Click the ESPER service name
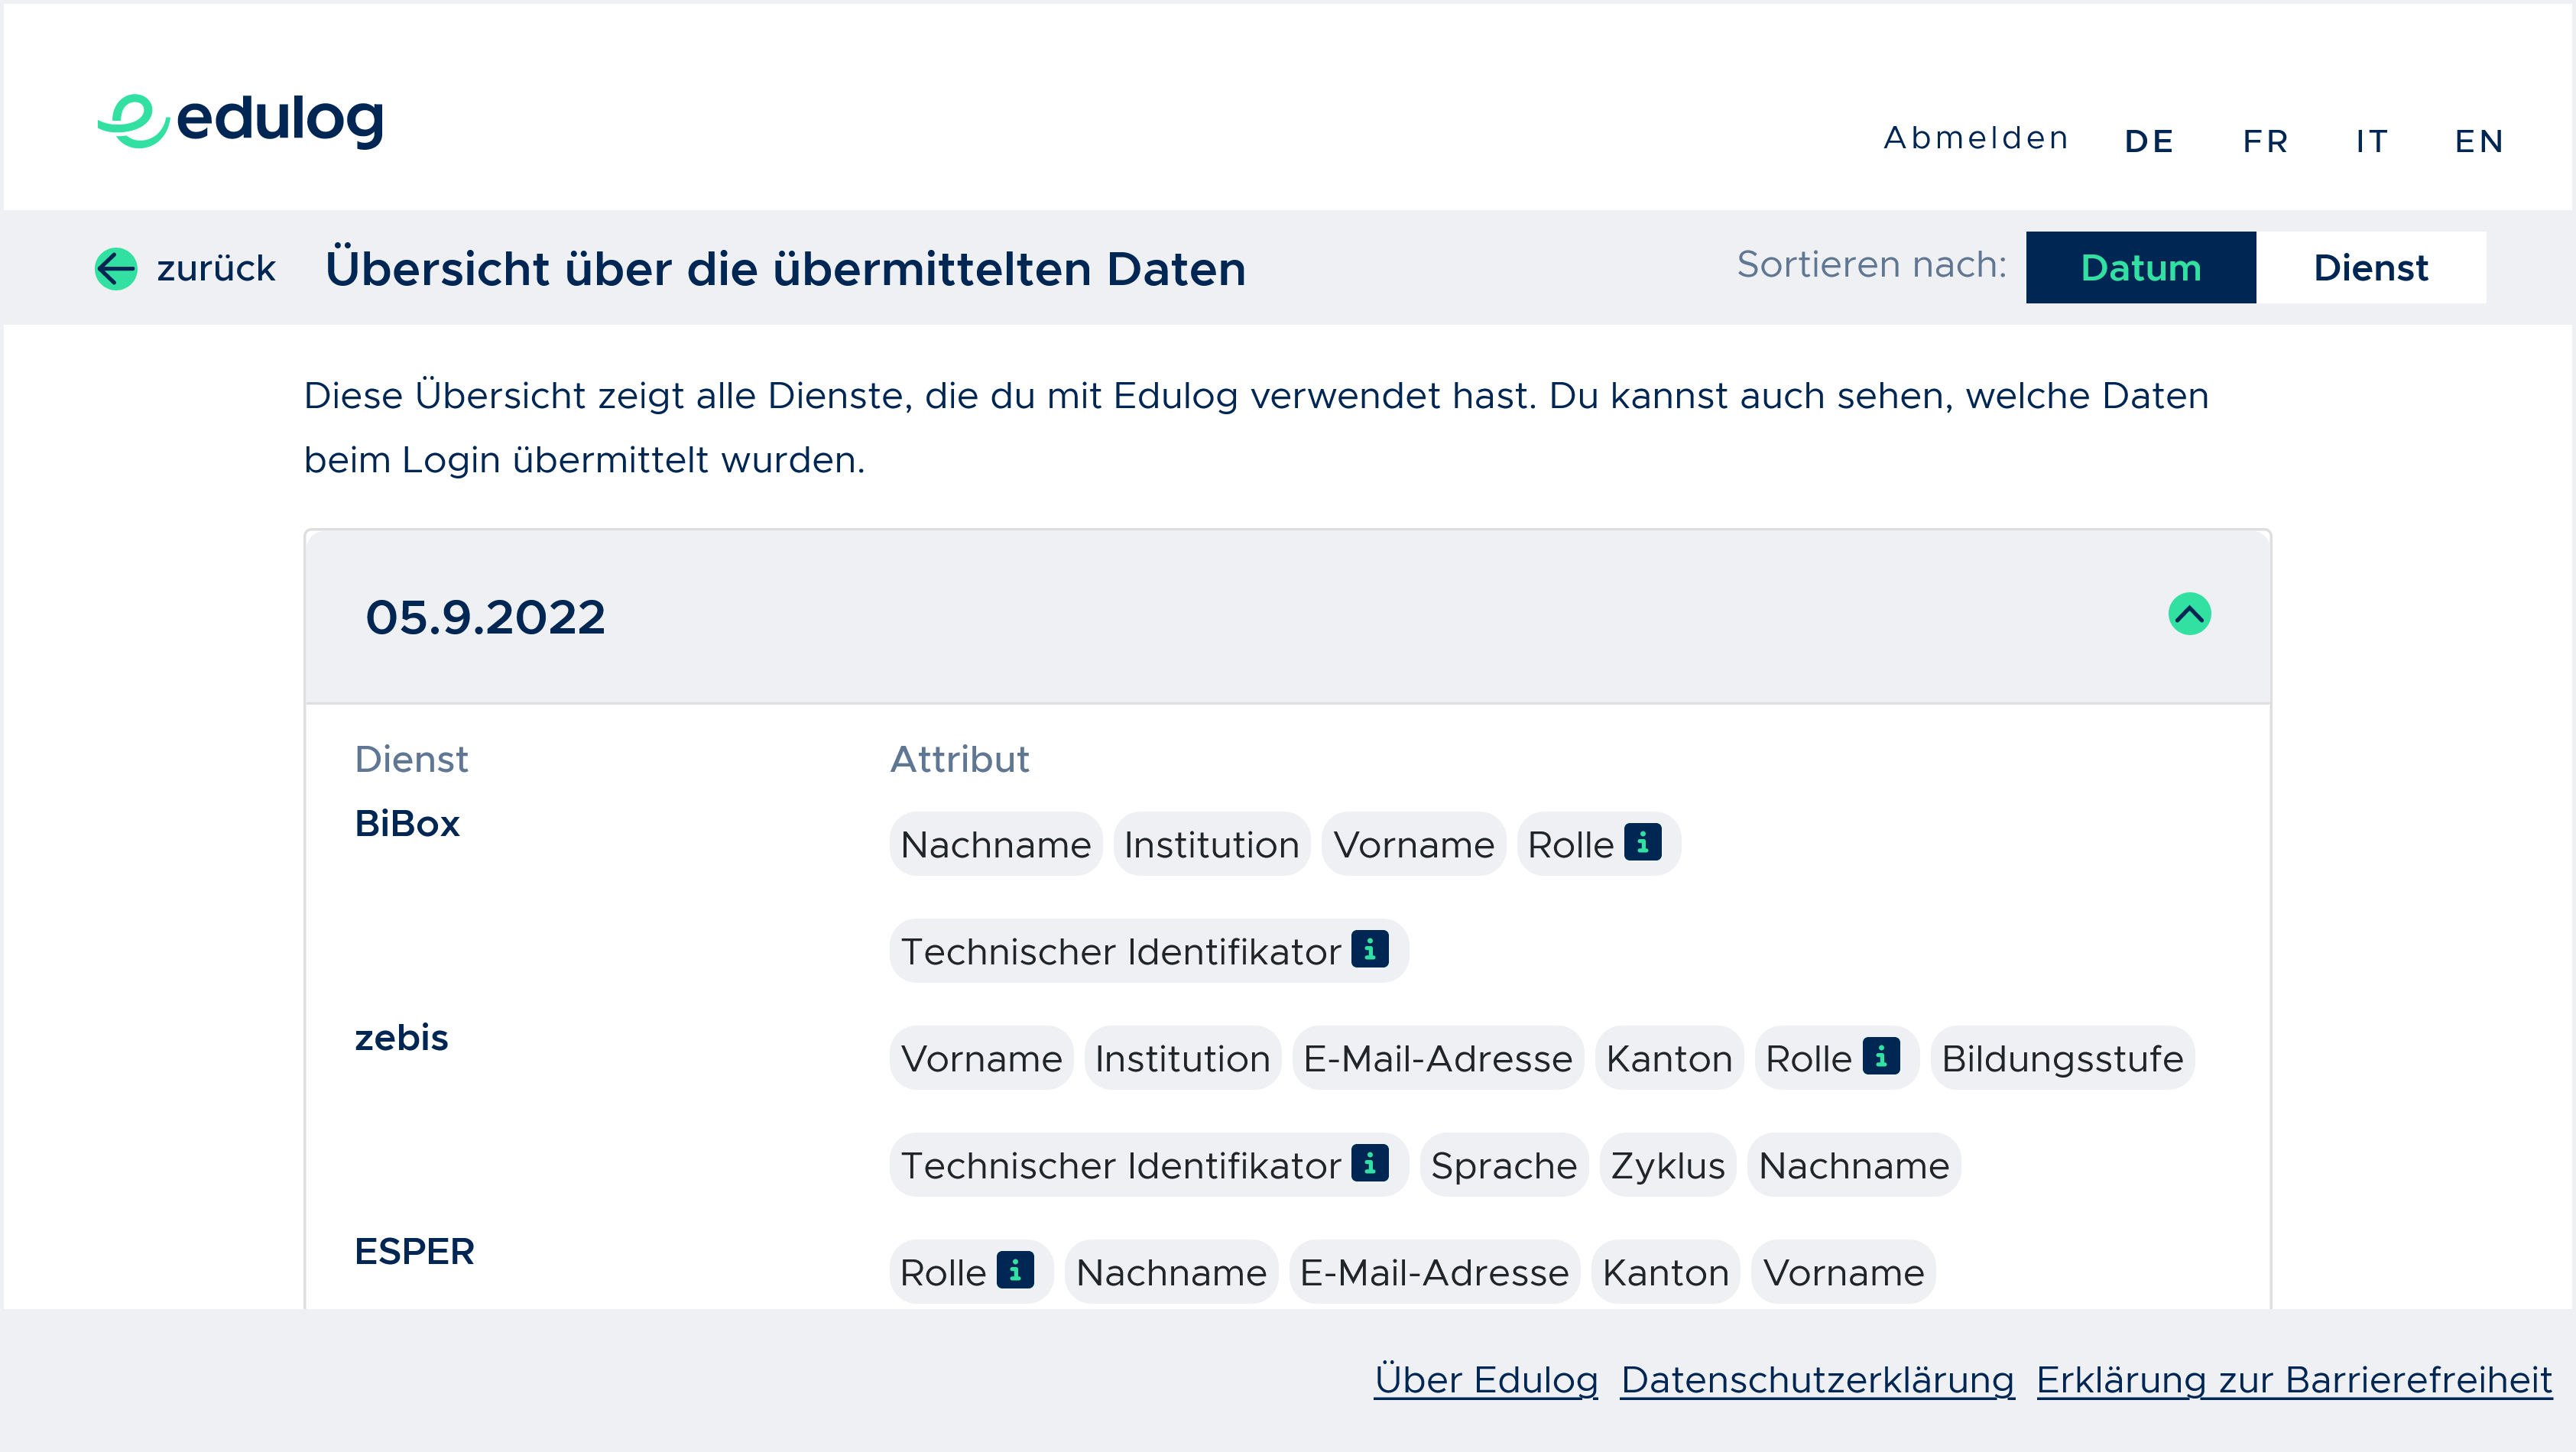The height and width of the screenshot is (1452, 2576). (414, 1251)
